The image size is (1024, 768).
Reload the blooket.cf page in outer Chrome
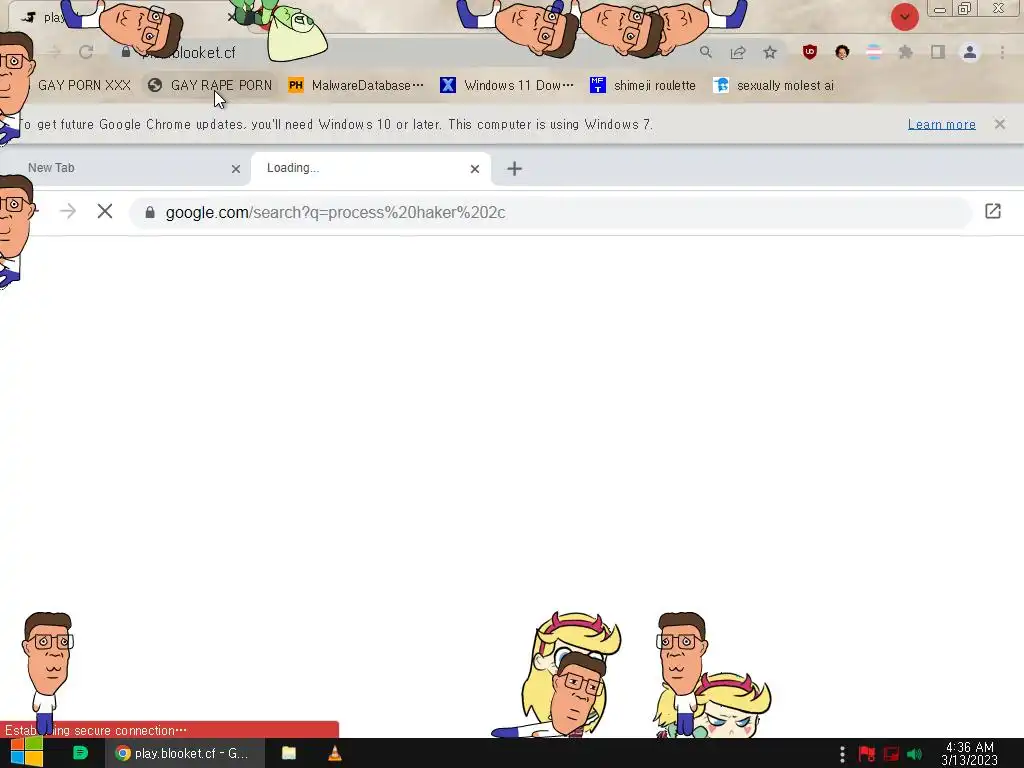coord(86,52)
